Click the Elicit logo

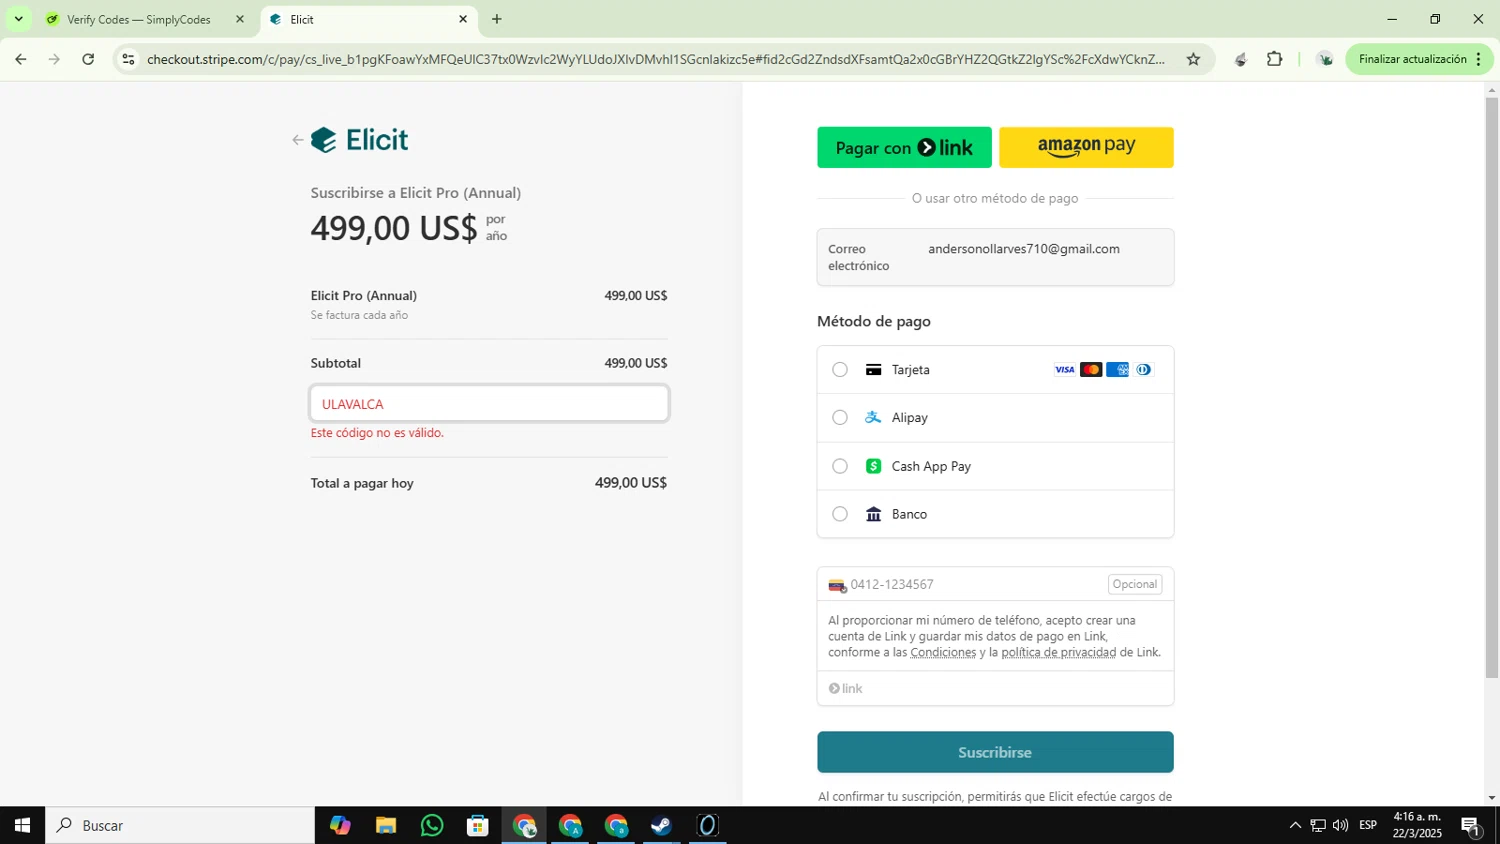tap(359, 140)
